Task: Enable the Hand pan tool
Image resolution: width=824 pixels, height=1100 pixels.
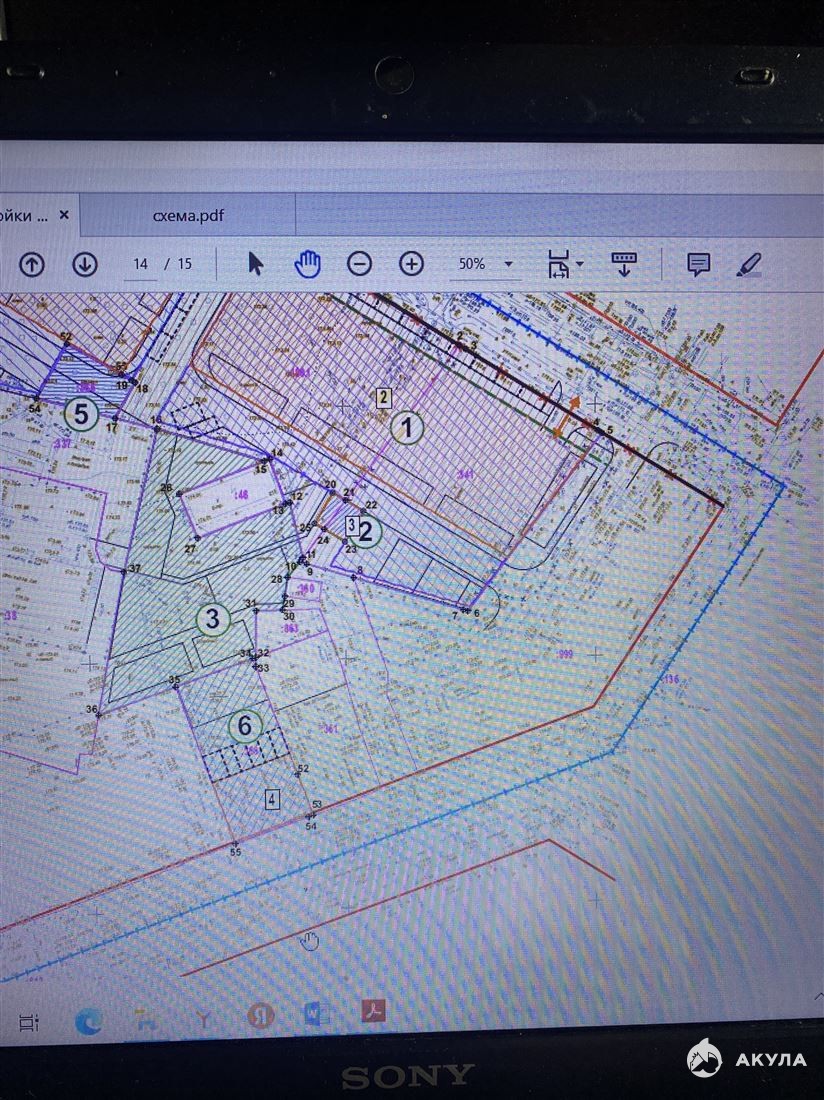Action: (307, 264)
